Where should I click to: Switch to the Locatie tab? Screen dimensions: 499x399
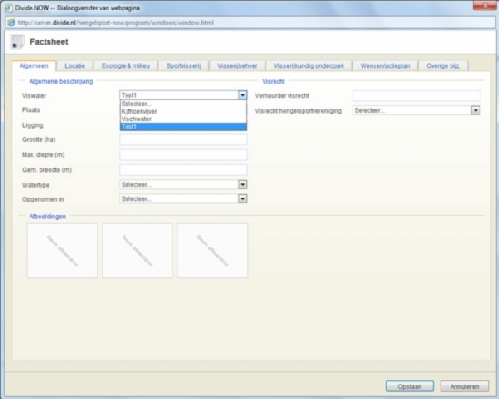tap(75, 66)
